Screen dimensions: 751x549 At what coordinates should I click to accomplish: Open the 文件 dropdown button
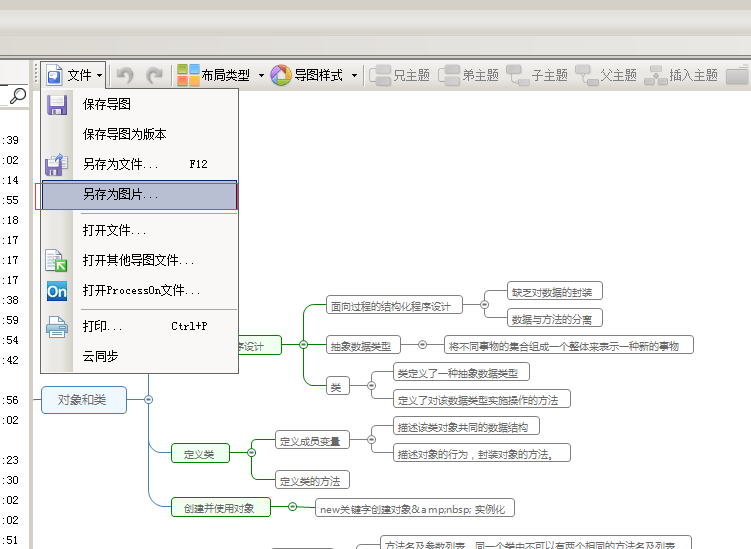click(x=75, y=75)
